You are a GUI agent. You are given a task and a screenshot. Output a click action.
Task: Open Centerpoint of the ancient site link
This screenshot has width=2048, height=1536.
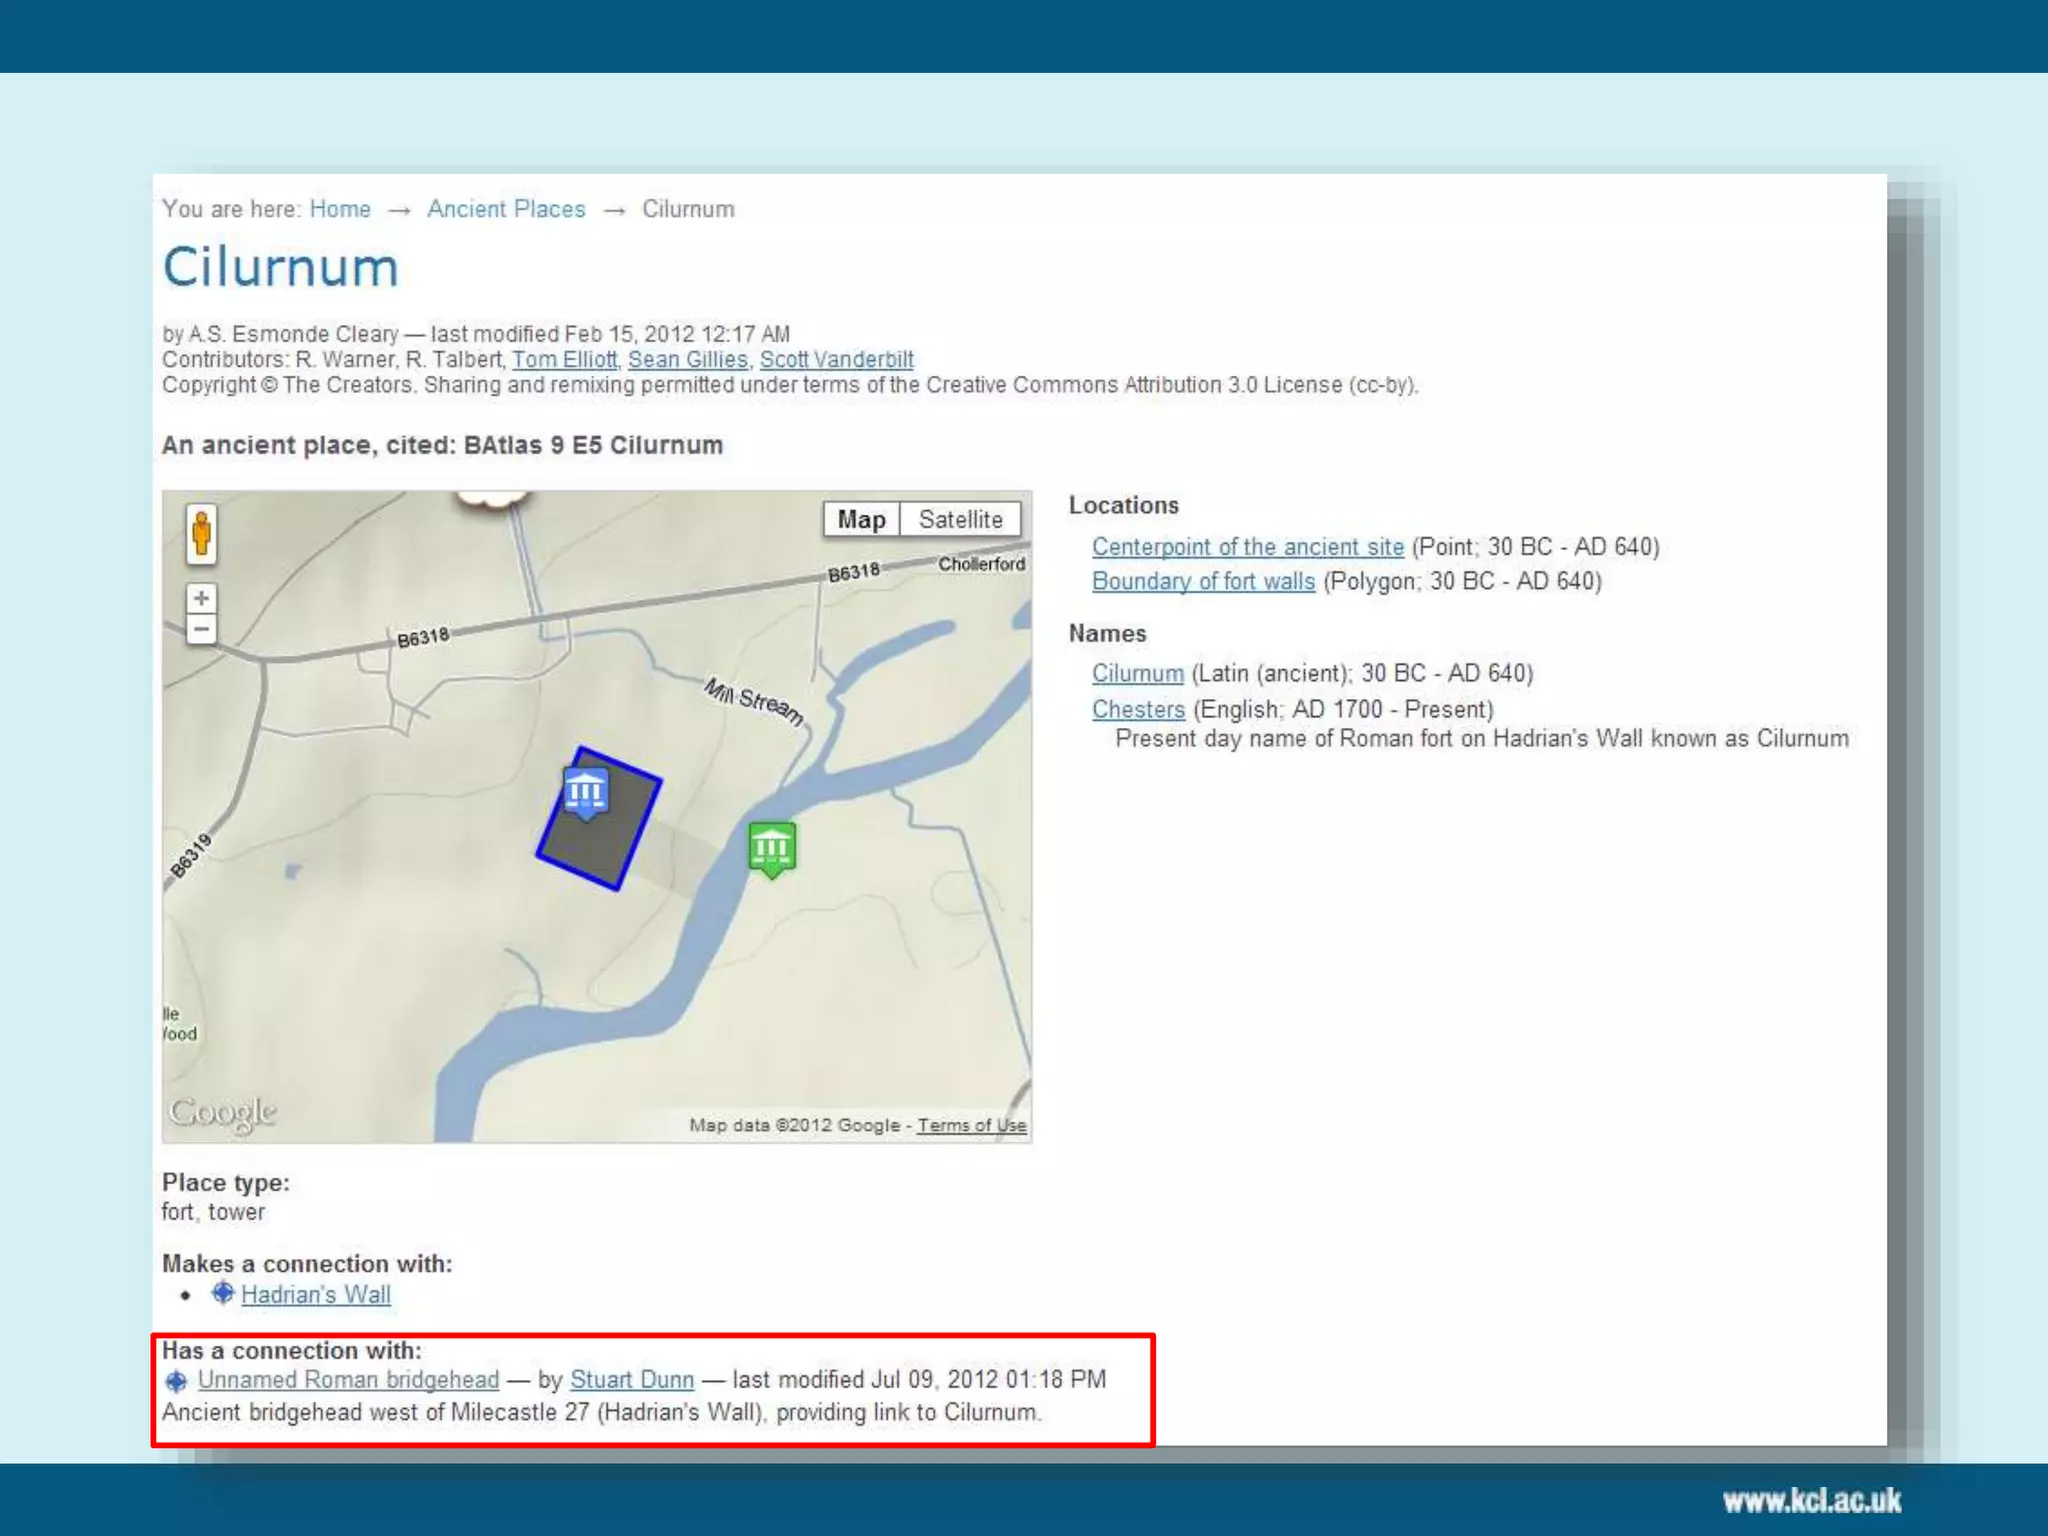coord(1247,547)
